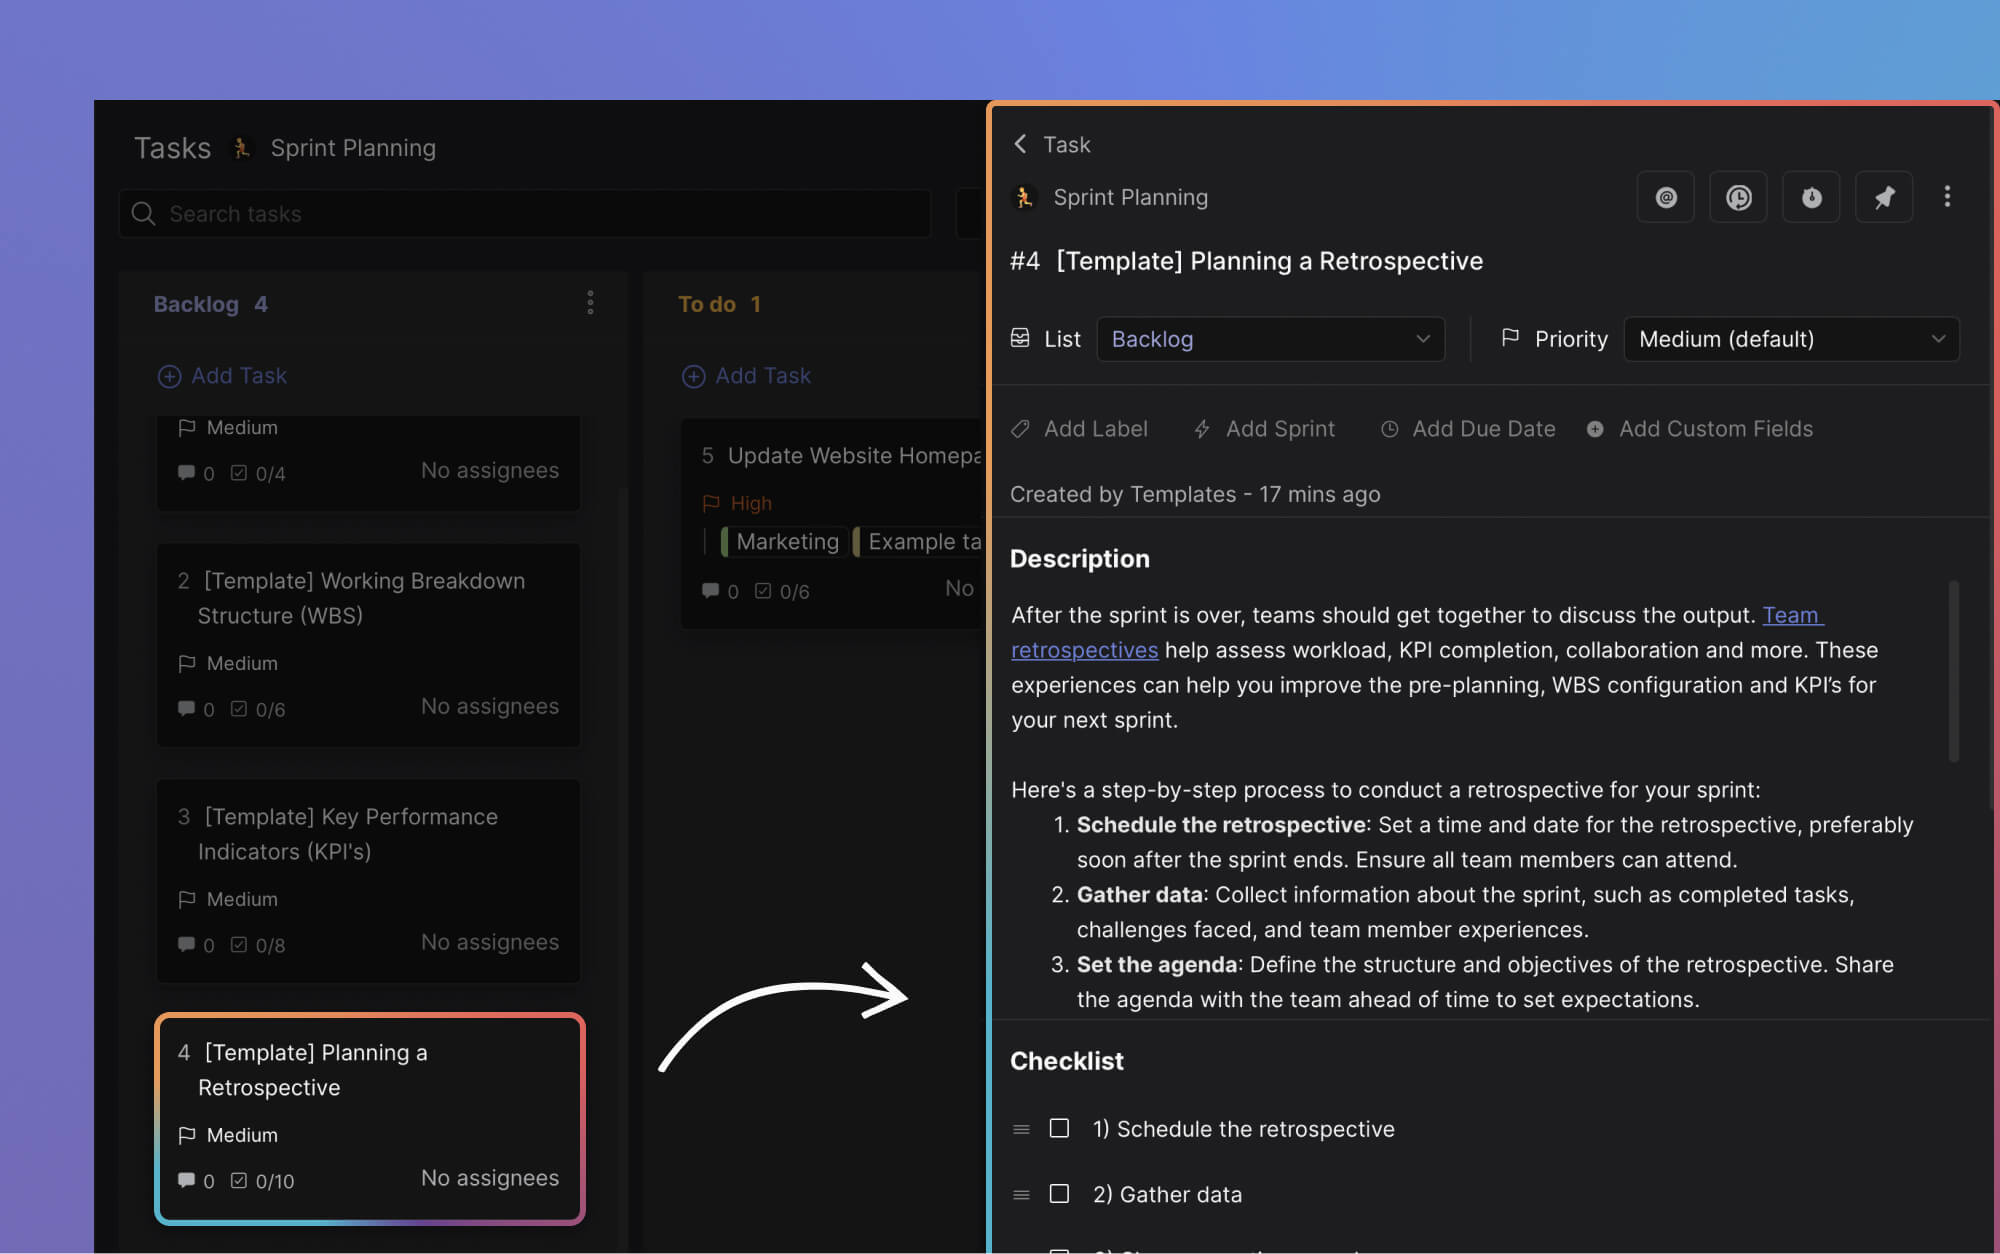Click inside the Search tasks field
Screen dimensions: 2000x1254
[400, 213]
